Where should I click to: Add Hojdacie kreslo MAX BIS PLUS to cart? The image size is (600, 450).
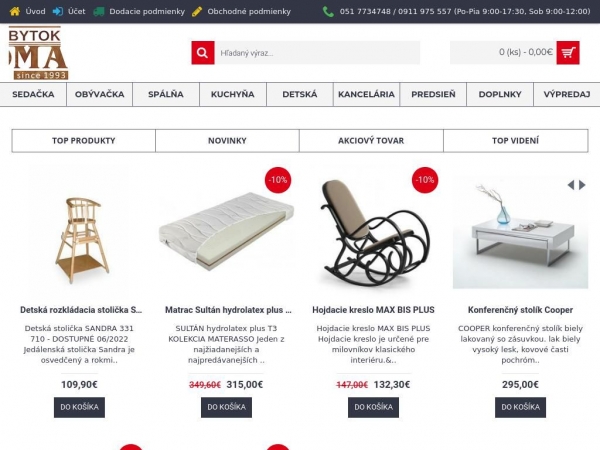[x=373, y=407]
